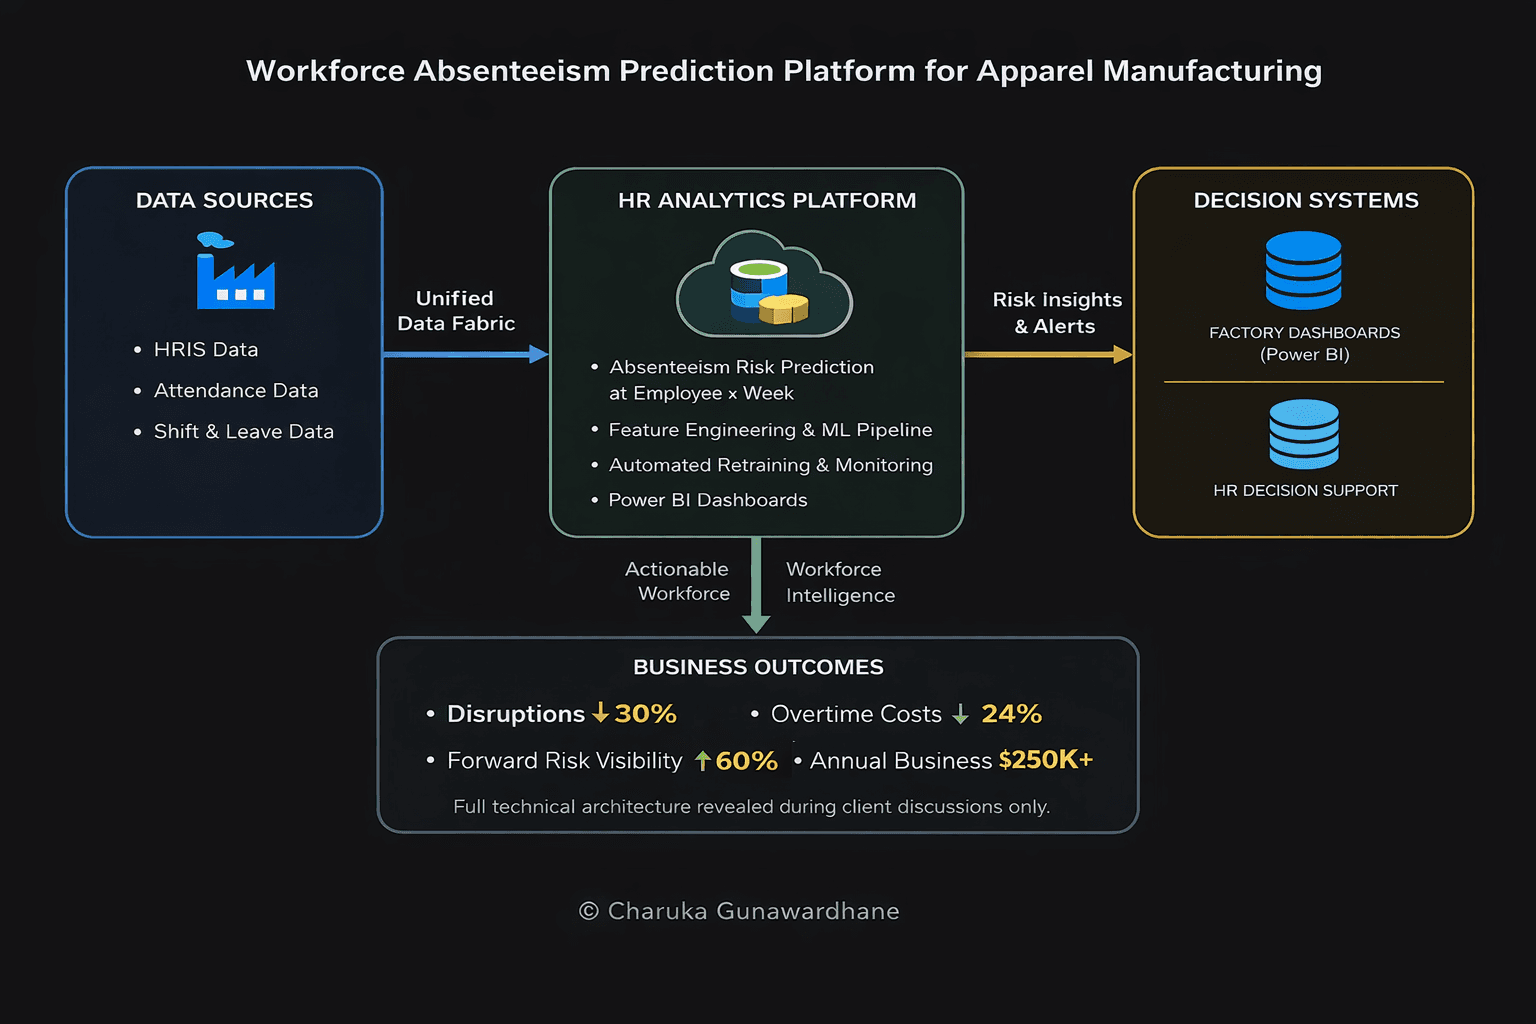Click the Forward Risk Visibility label
This screenshot has height=1024, width=1536.
pos(565,761)
